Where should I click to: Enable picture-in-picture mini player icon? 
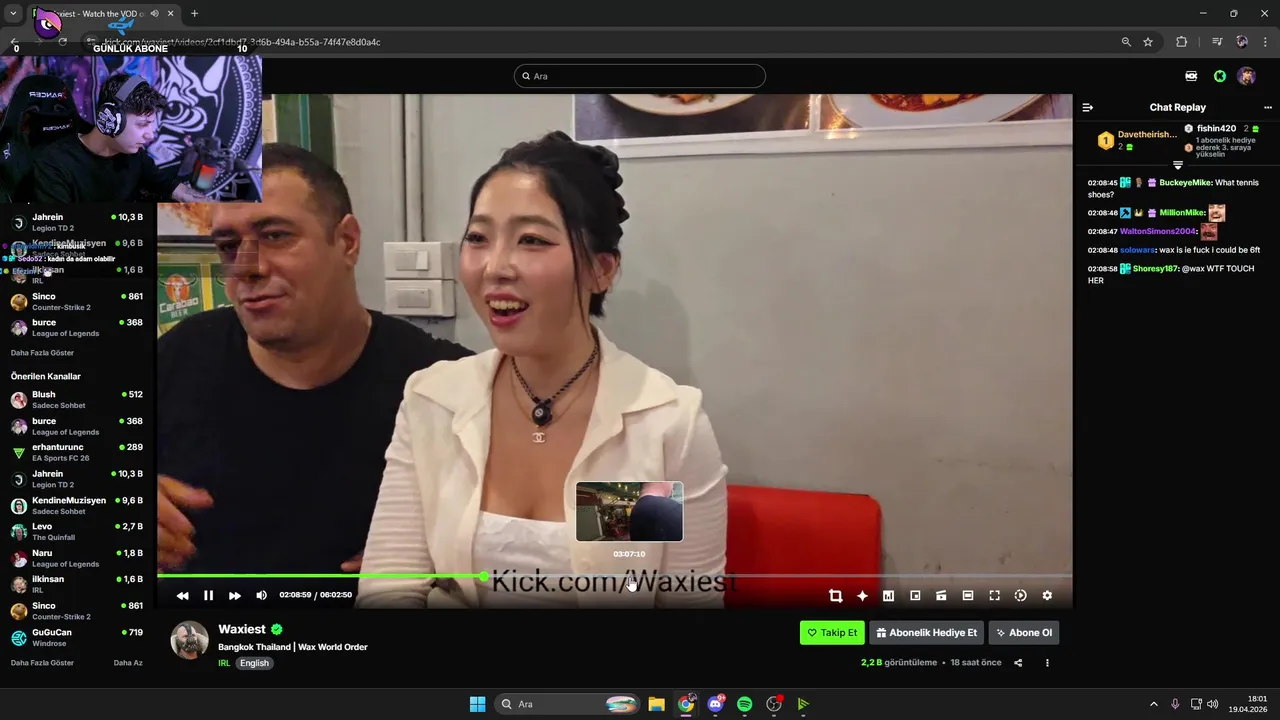pyautogui.click(x=915, y=596)
